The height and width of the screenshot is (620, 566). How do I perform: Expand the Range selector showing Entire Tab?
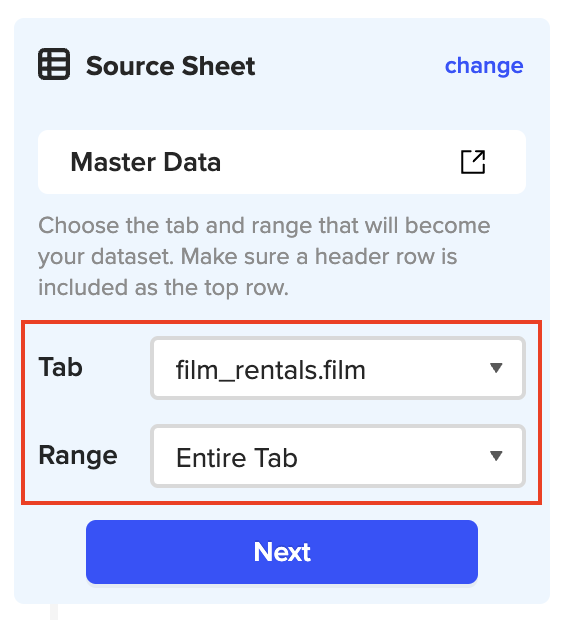tap(338, 456)
